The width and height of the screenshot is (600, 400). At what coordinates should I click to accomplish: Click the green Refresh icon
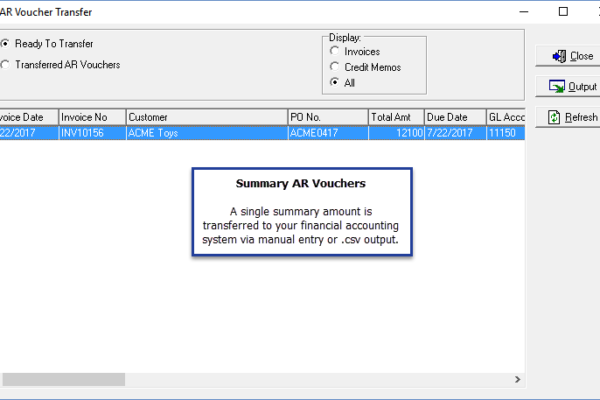click(x=554, y=117)
